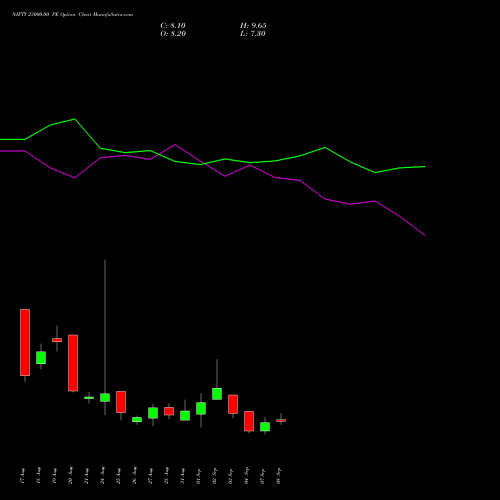Click the green candle for 07 Sep
500x500 pixels.
(x=265, y=427)
